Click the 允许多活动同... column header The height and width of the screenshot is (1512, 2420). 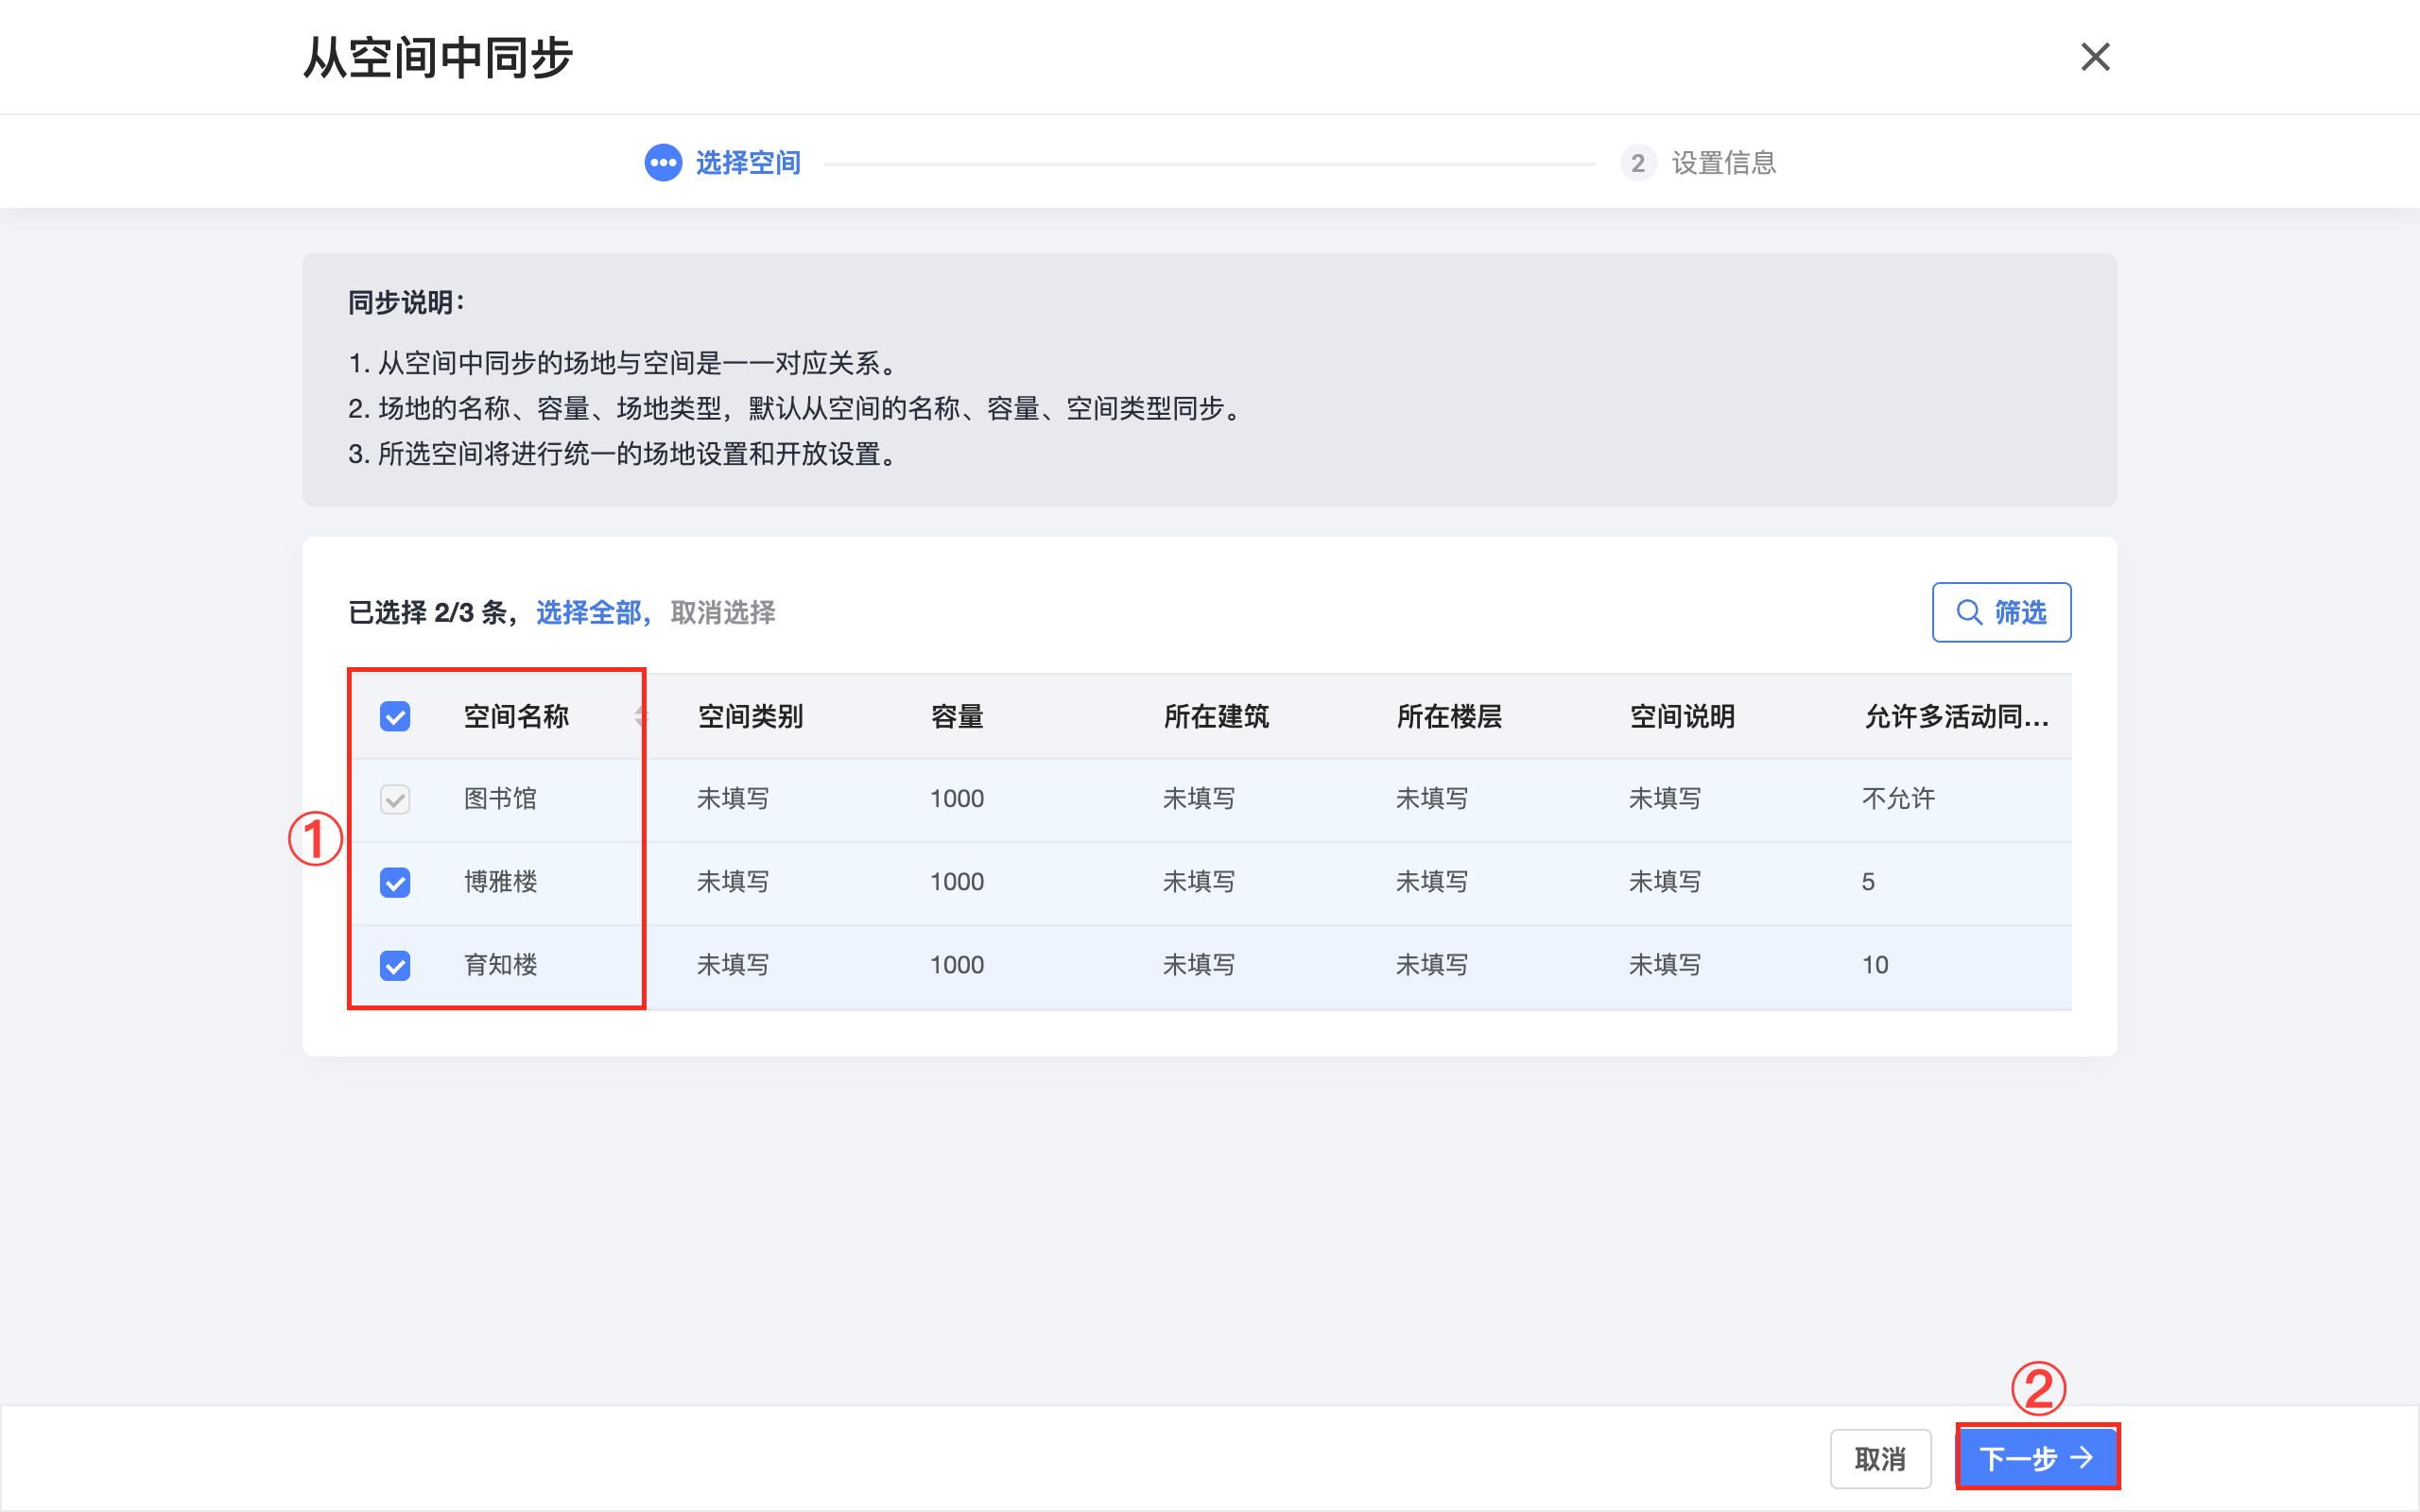(1956, 716)
